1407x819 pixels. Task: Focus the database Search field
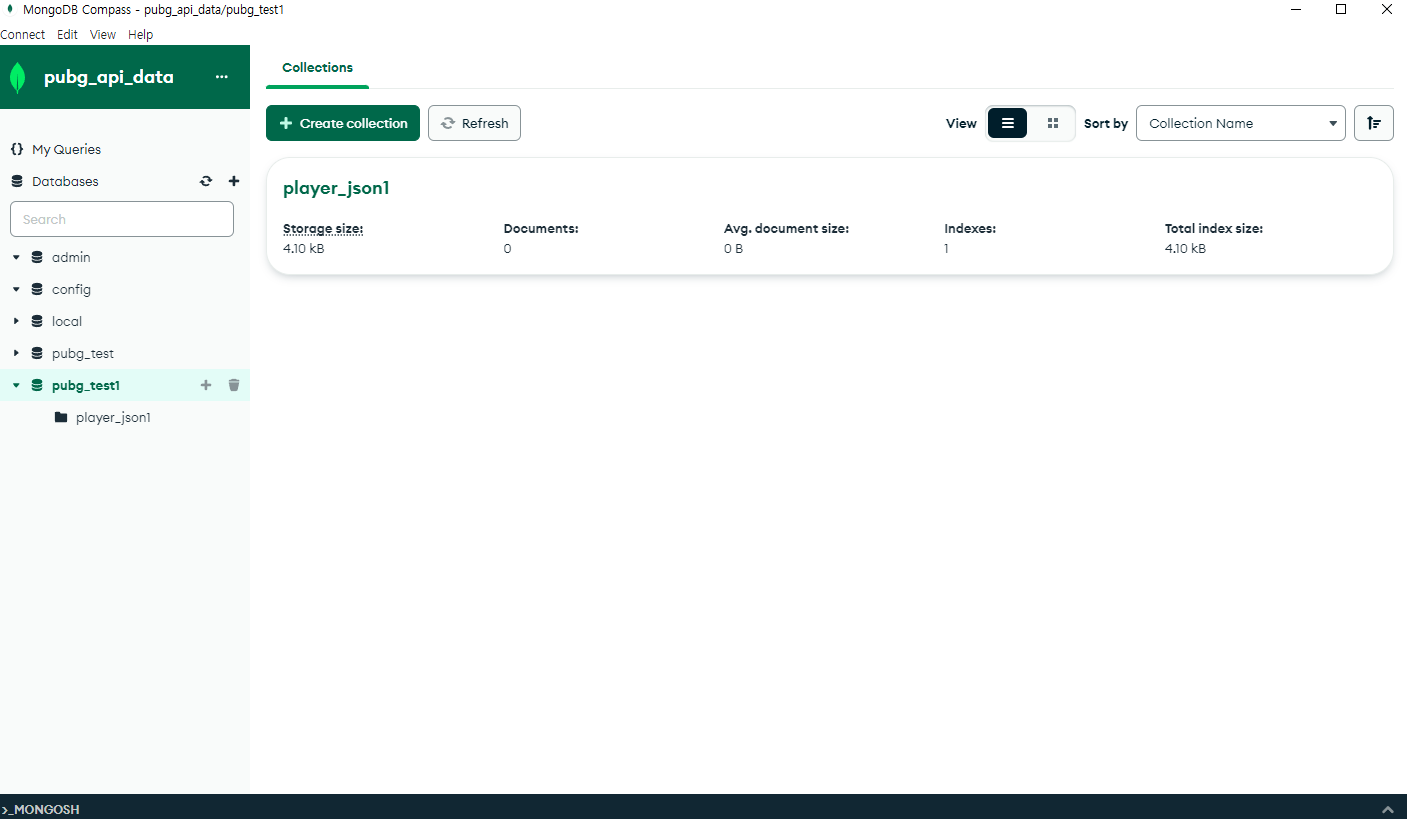coord(122,219)
